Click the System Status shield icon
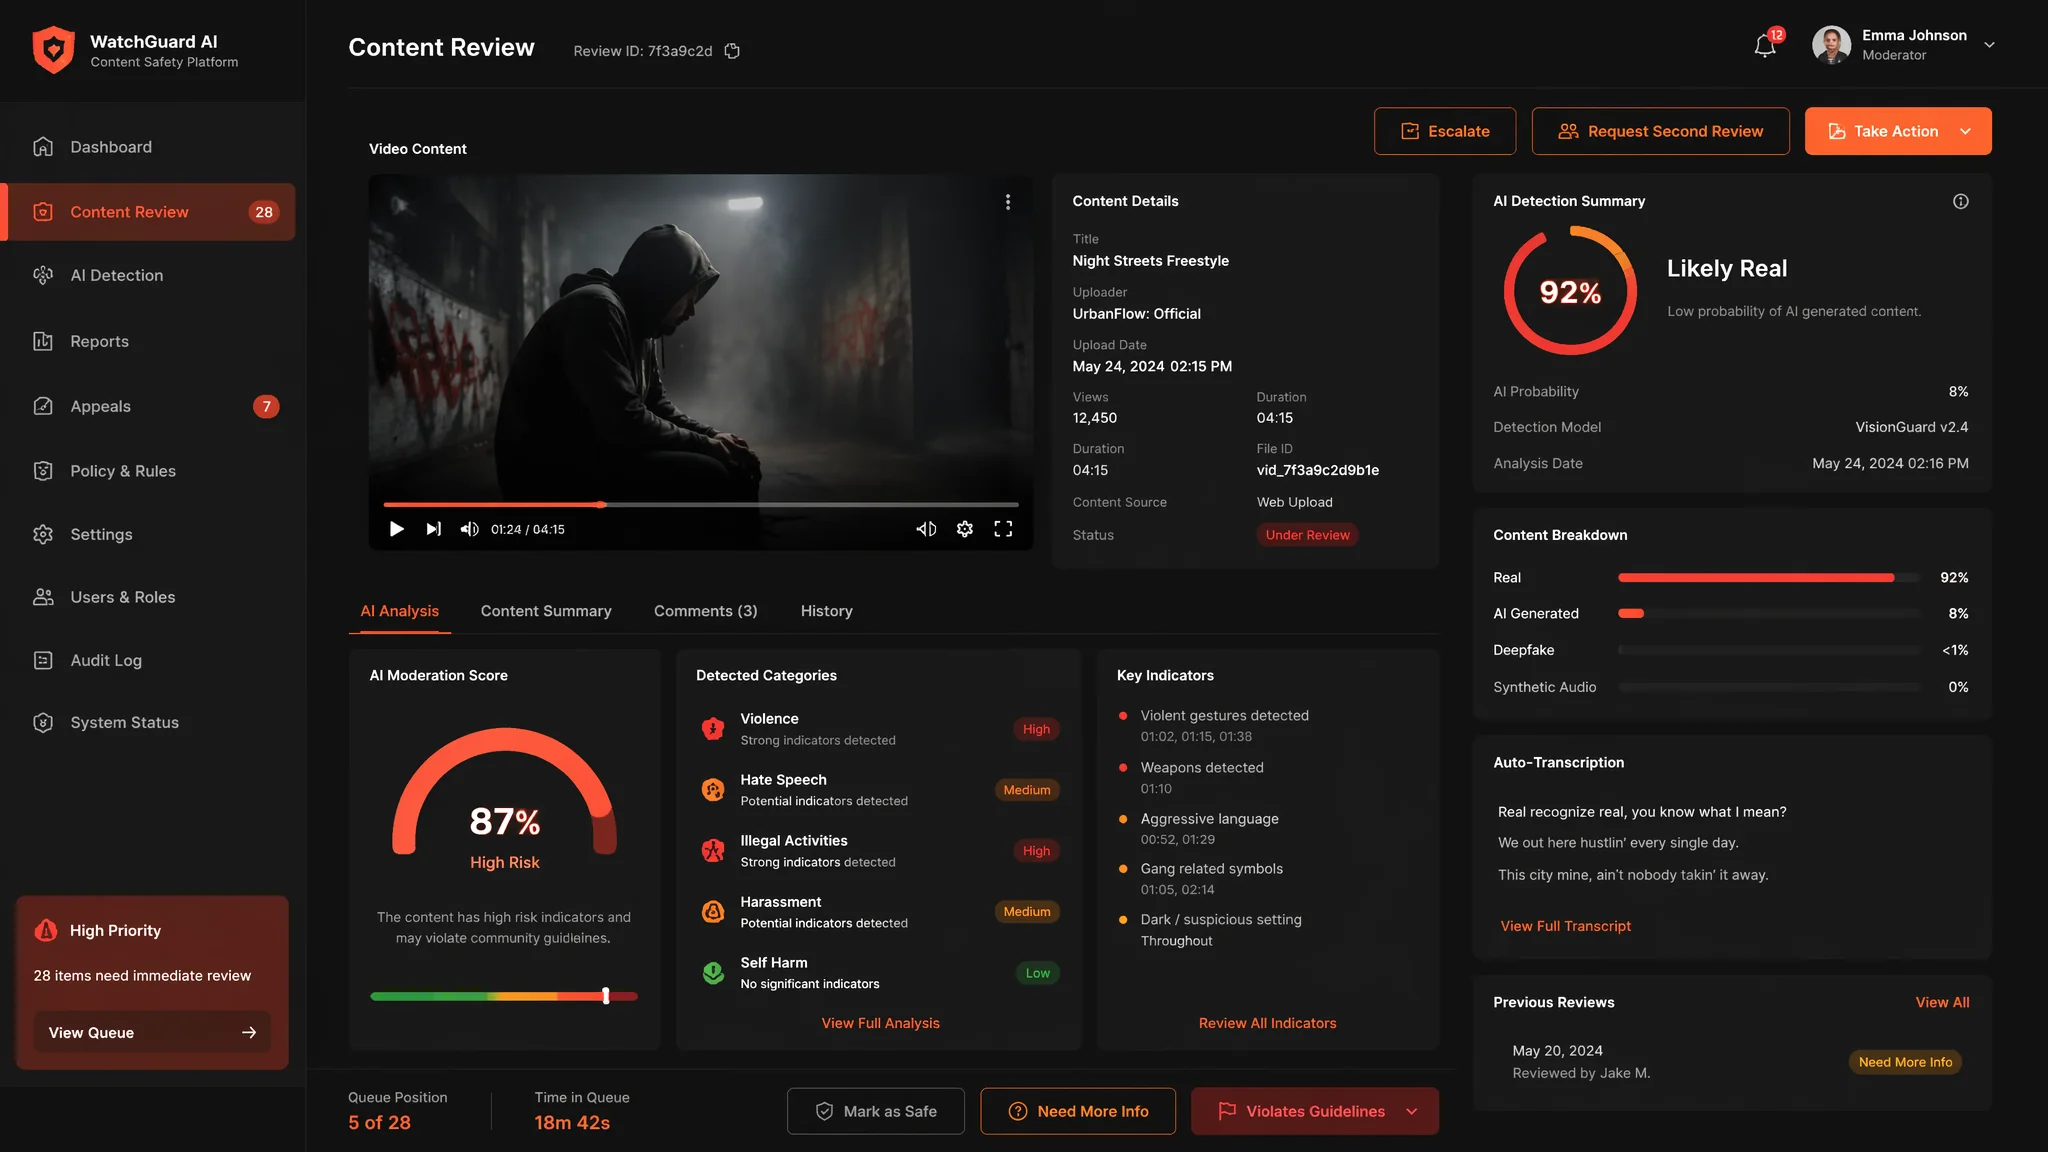 click(43, 722)
